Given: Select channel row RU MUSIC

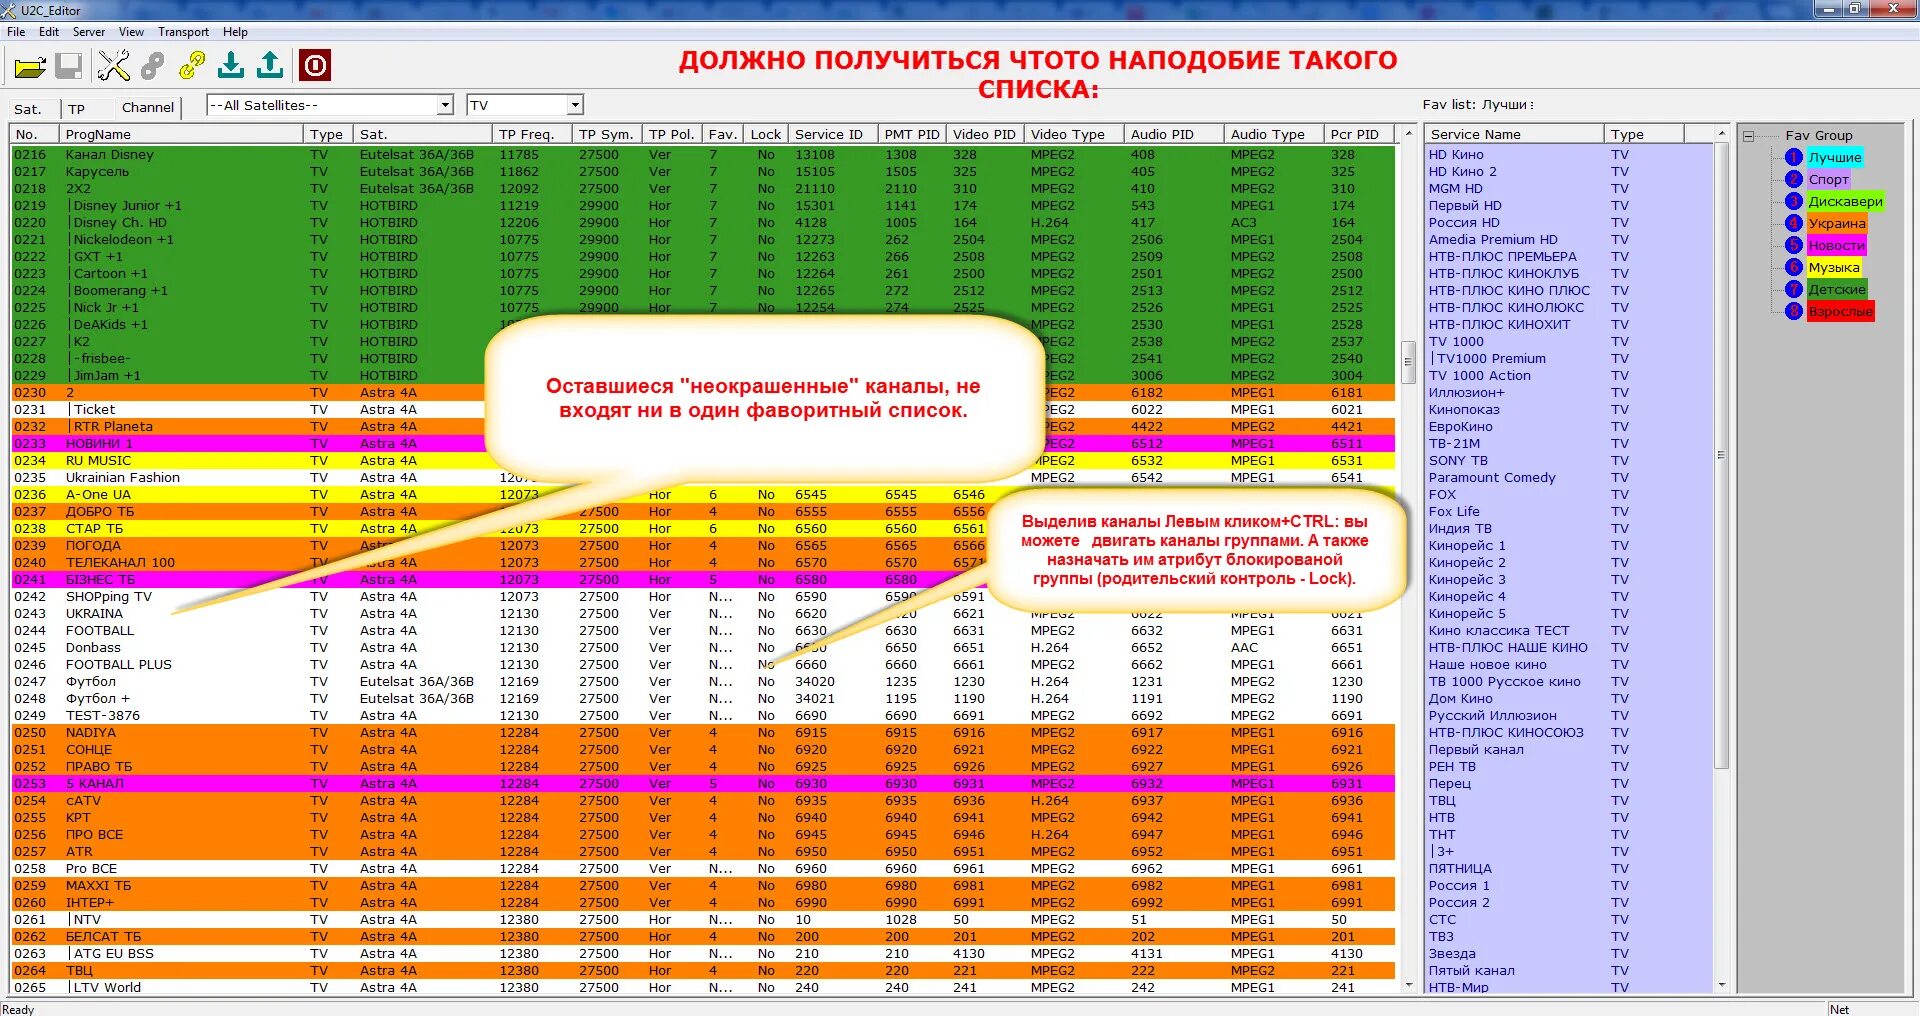Looking at the screenshot, I should [703, 461].
